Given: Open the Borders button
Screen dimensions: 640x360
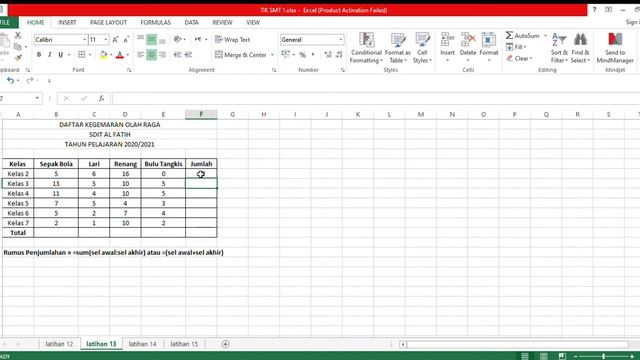Looking at the screenshot, I should pos(82,55).
